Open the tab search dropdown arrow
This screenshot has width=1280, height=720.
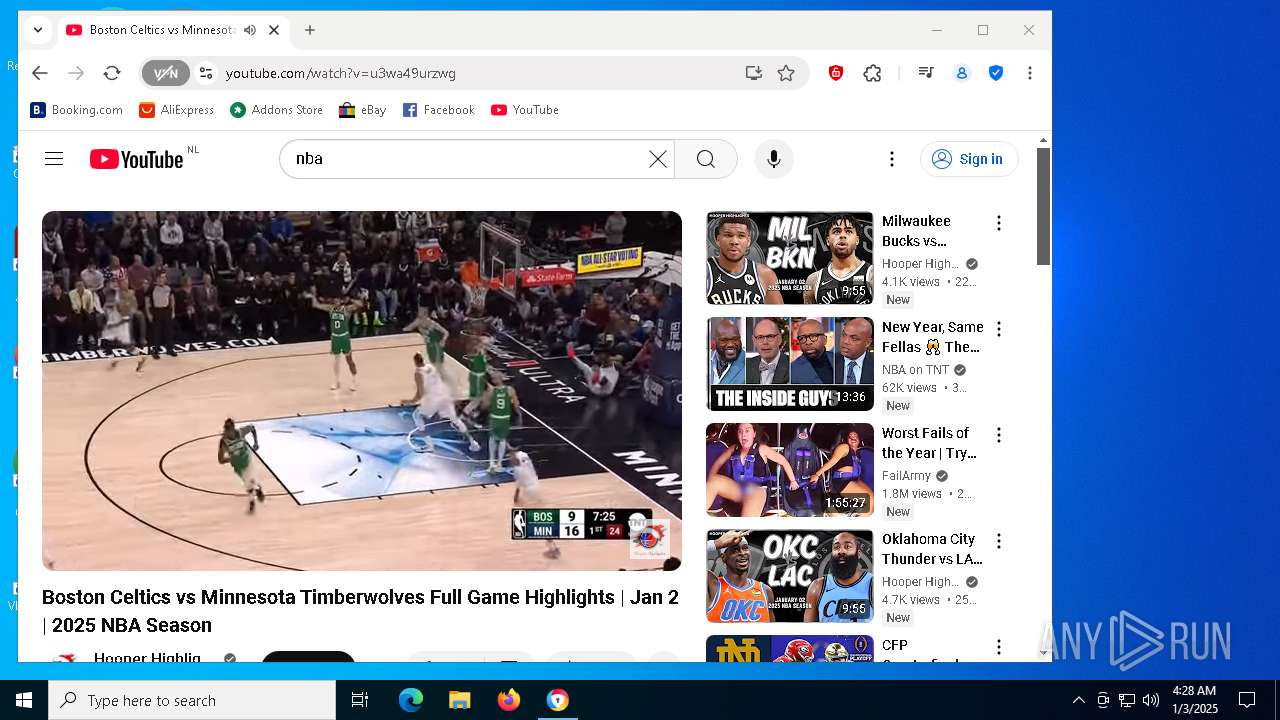tap(38, 30)
